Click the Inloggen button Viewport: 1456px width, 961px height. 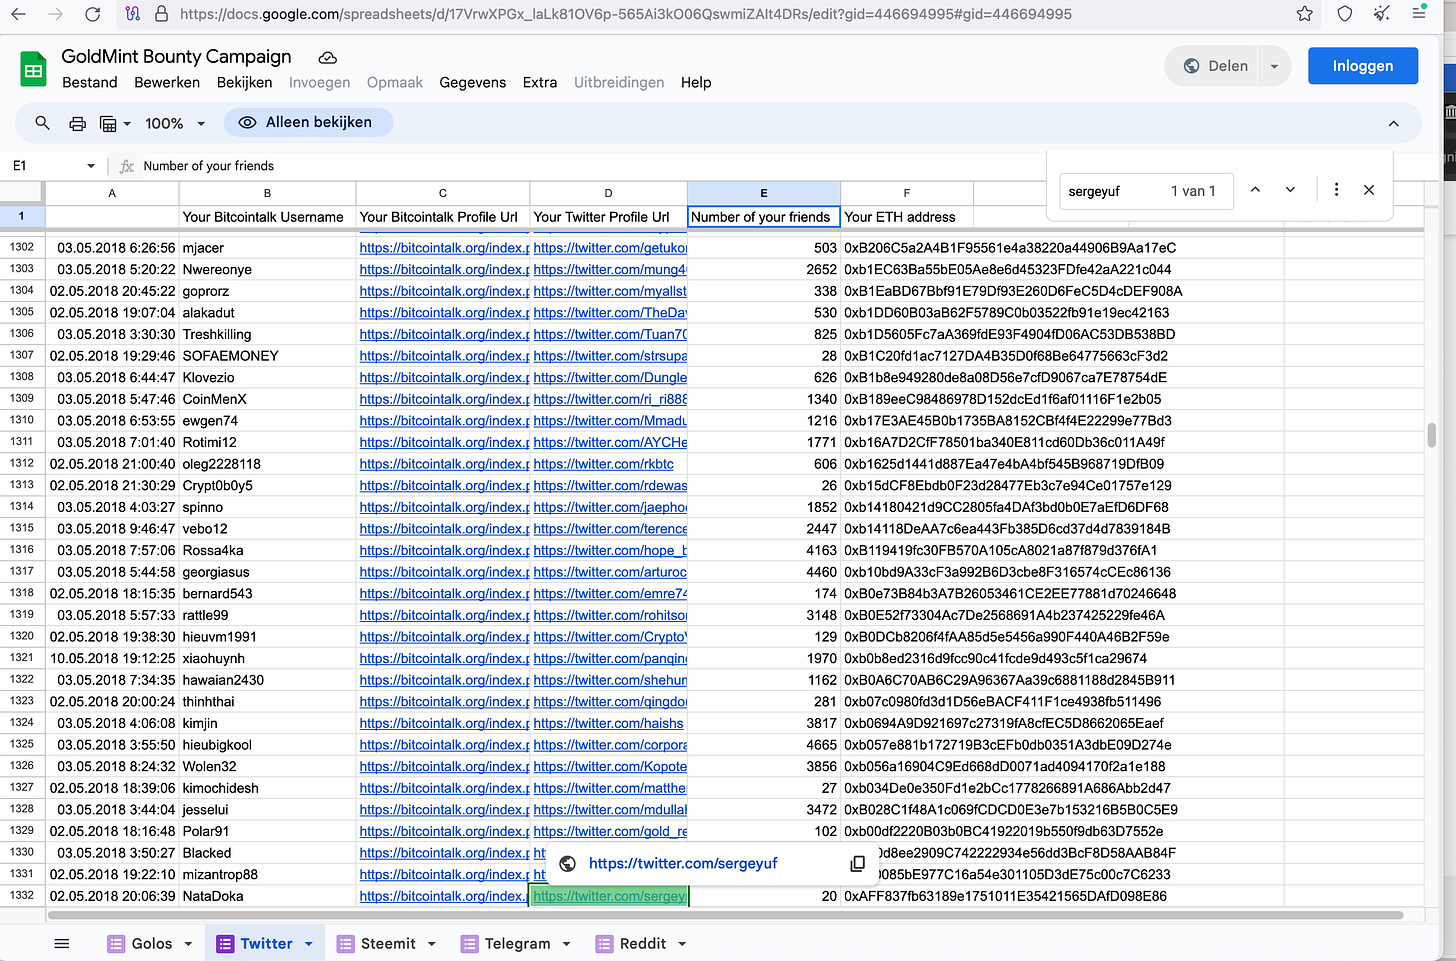1363,66
